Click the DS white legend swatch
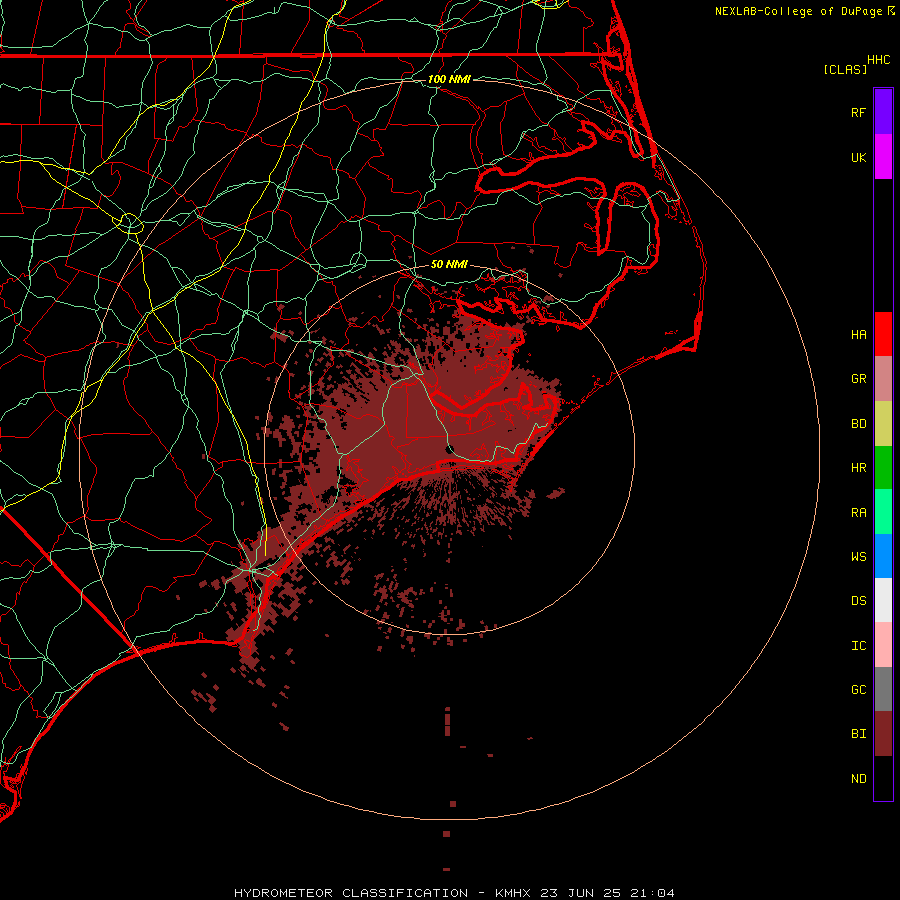The height and width of the screenshot is (900, 900). (883, 600)
